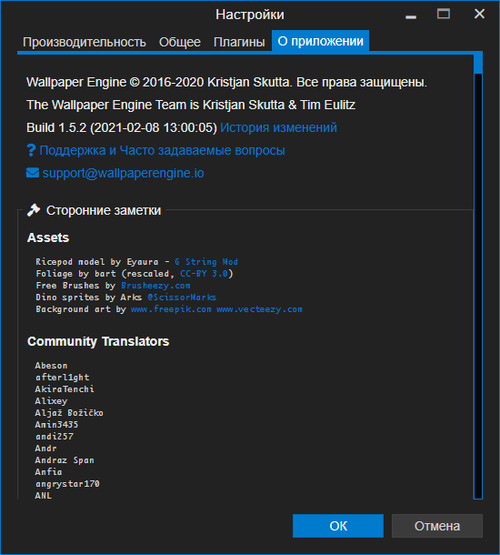
Task: Select the О приложении tab
Action: pyautogui.click(x=320, y=41)
